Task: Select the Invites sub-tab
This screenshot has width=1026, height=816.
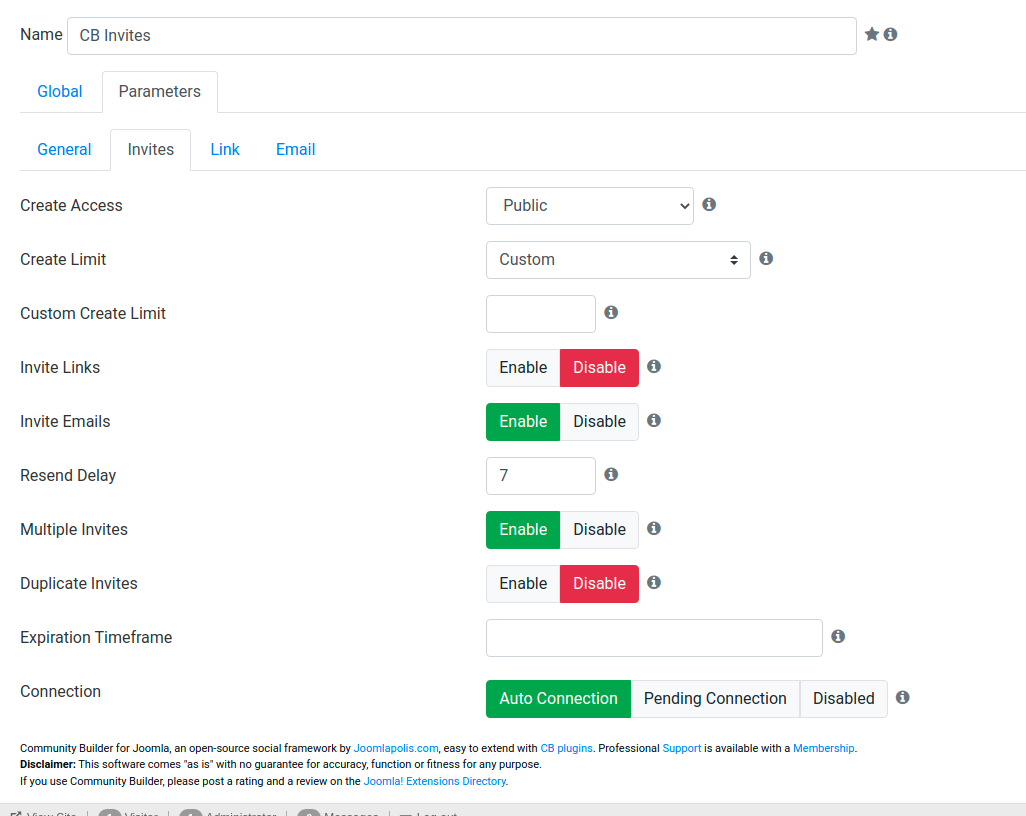Action: tap(150, 150)
